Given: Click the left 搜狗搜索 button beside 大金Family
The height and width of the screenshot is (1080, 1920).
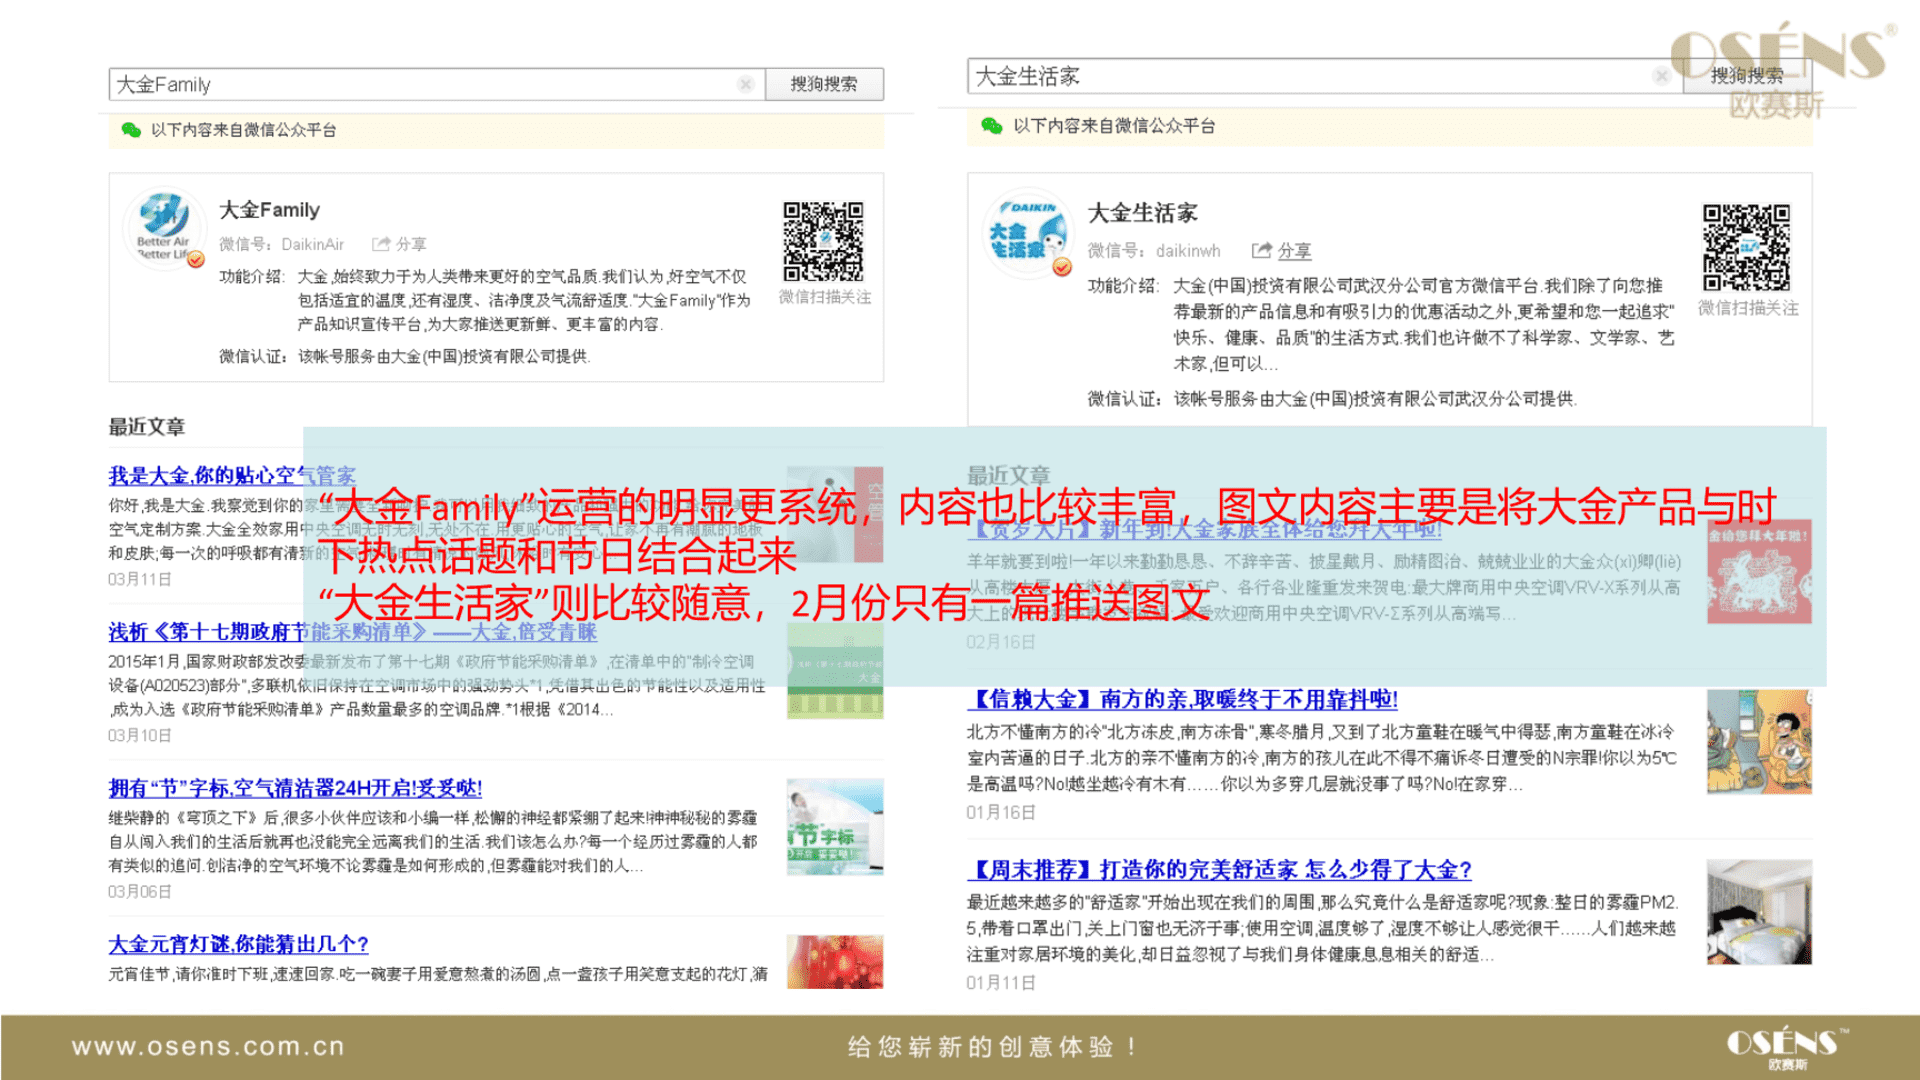Looking at the screenshot, I should point(824,84).
